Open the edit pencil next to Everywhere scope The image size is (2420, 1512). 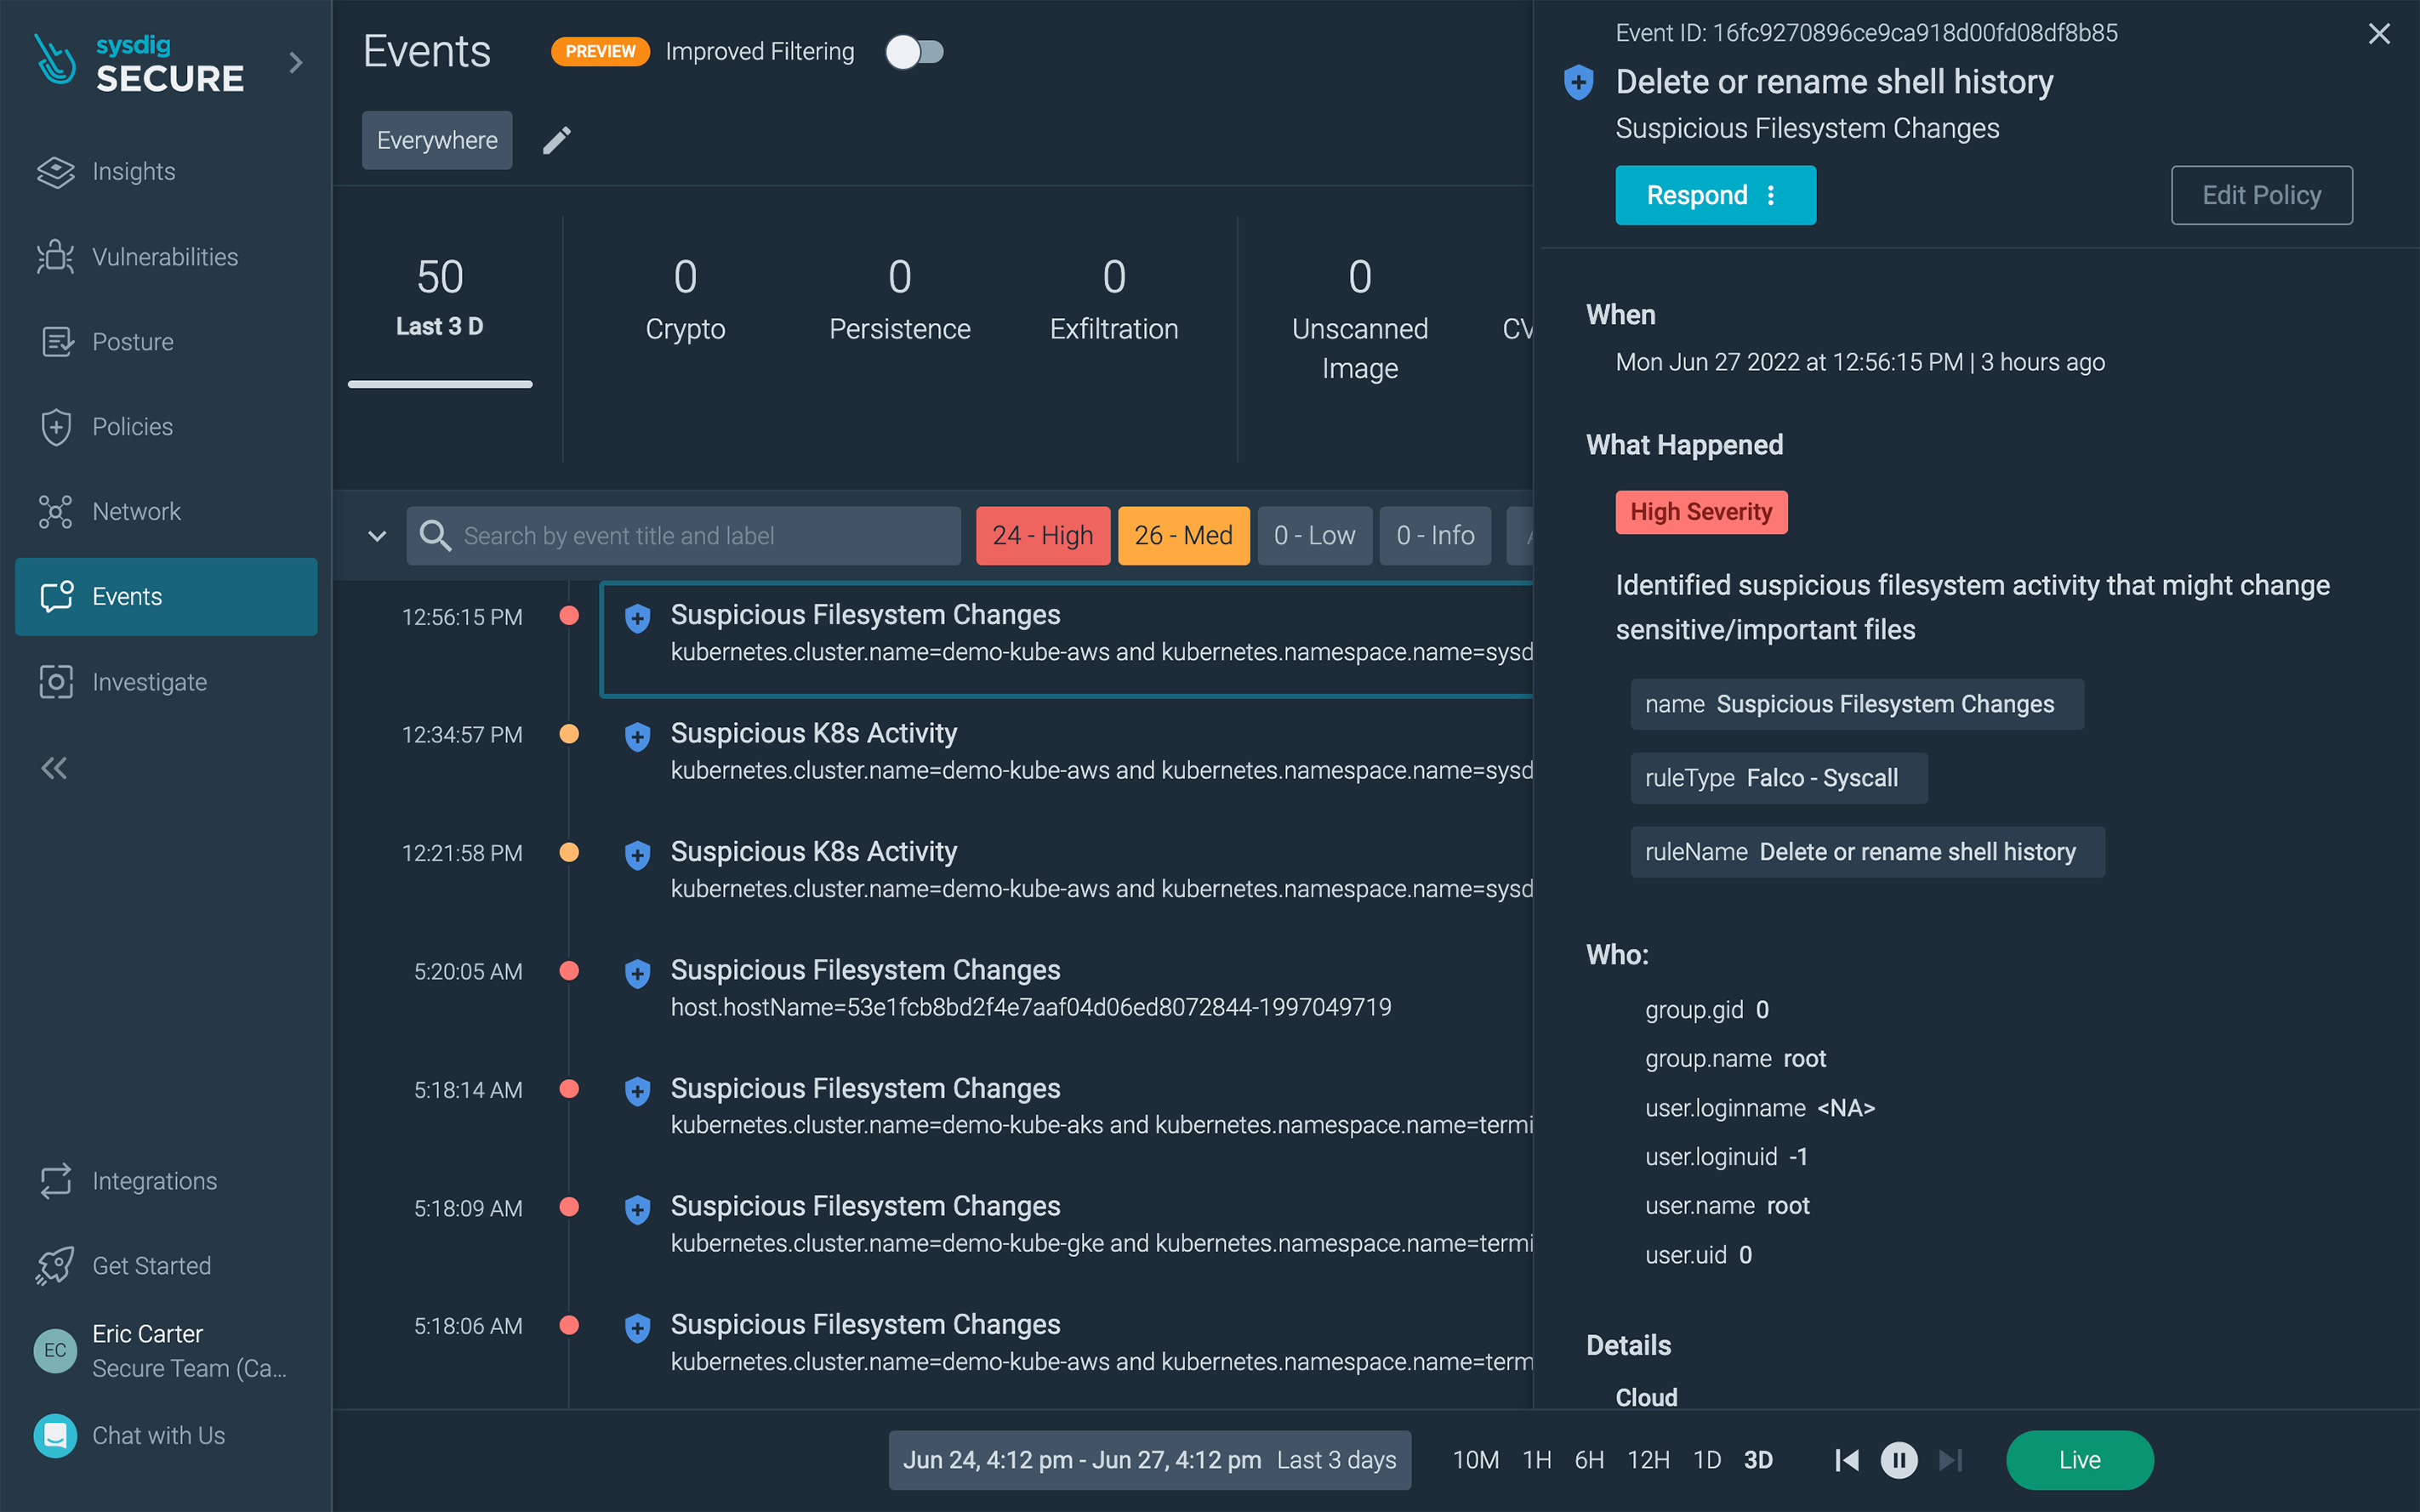click(x=557, y=140)
